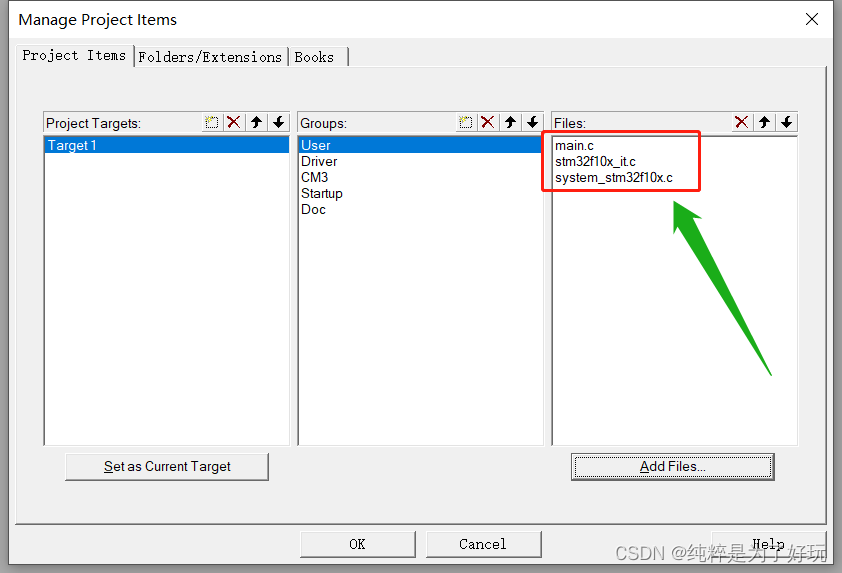Select the User group
Image resolution: width=842 pixels, height=573 pixels.
[420, 145]
